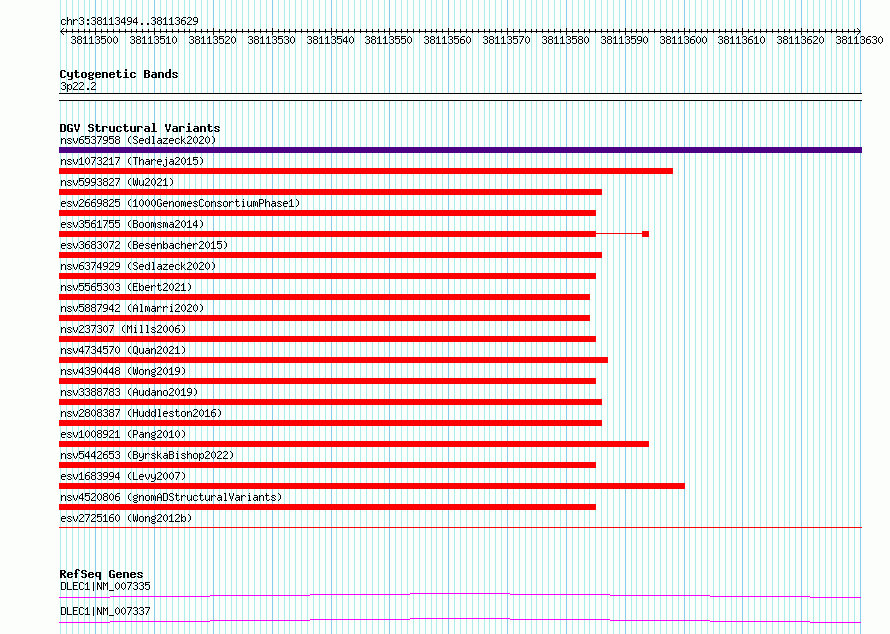Image resolution: width=890 pixels, height=634 pixels.
Task: Click the RefSeq Genes track title
Action: [101, 574]
